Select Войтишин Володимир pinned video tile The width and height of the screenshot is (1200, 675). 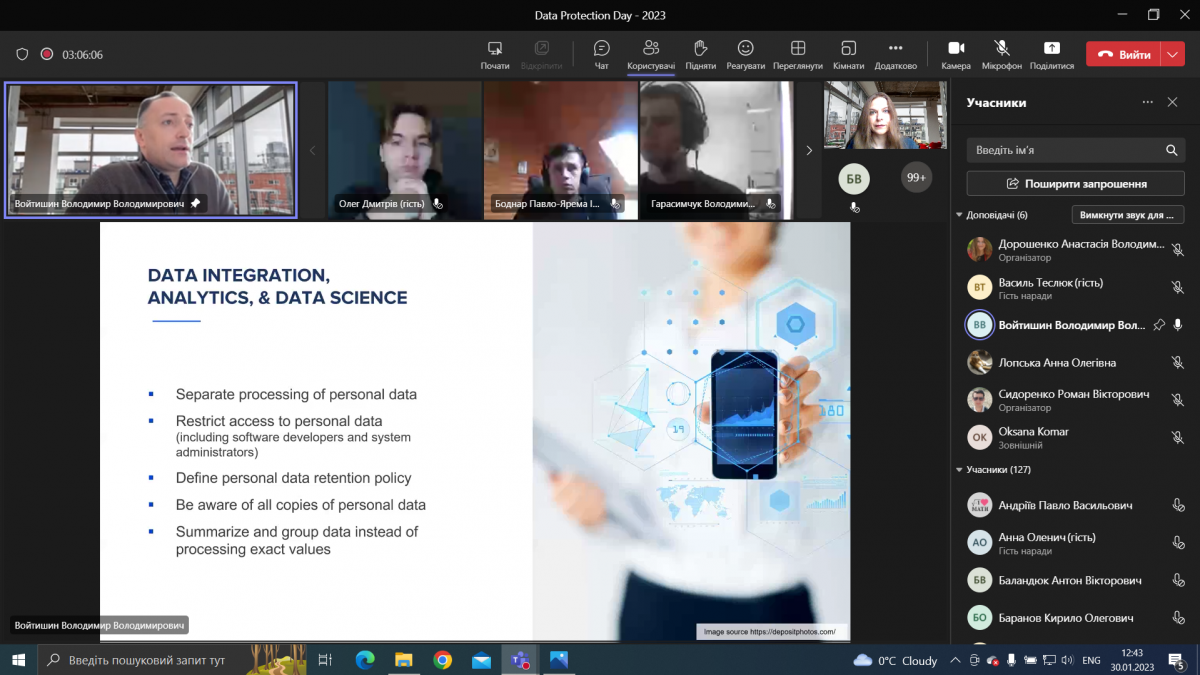point(150,150)
